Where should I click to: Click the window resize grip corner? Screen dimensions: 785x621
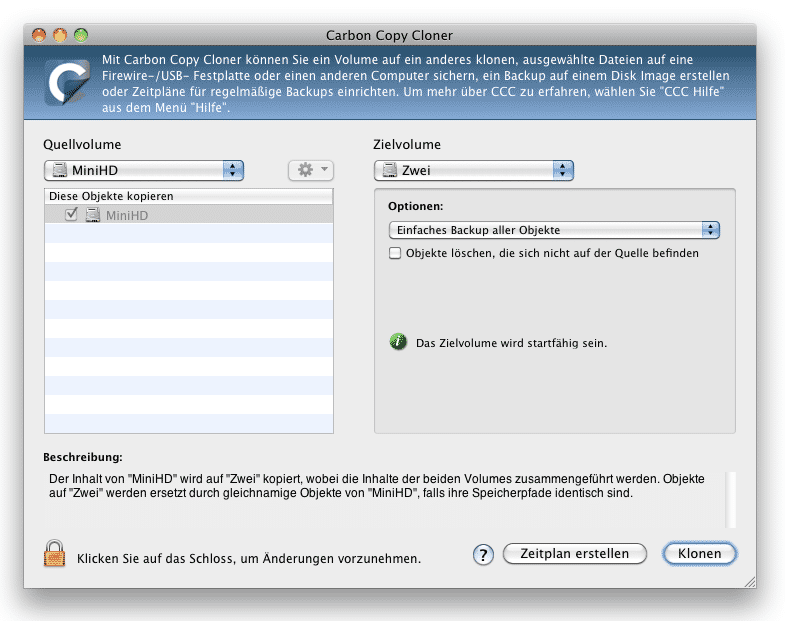749,581
